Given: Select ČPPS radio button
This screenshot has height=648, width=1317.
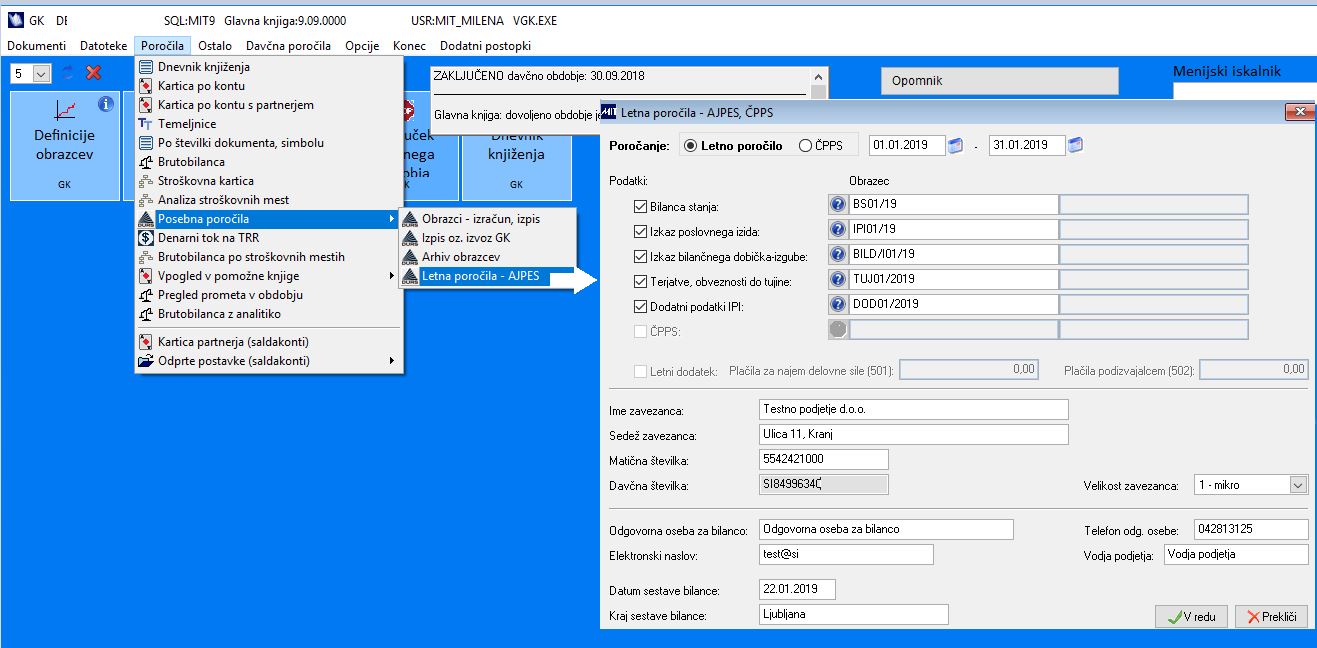Looking at the screenshot, I should click(x=805, y=146).
